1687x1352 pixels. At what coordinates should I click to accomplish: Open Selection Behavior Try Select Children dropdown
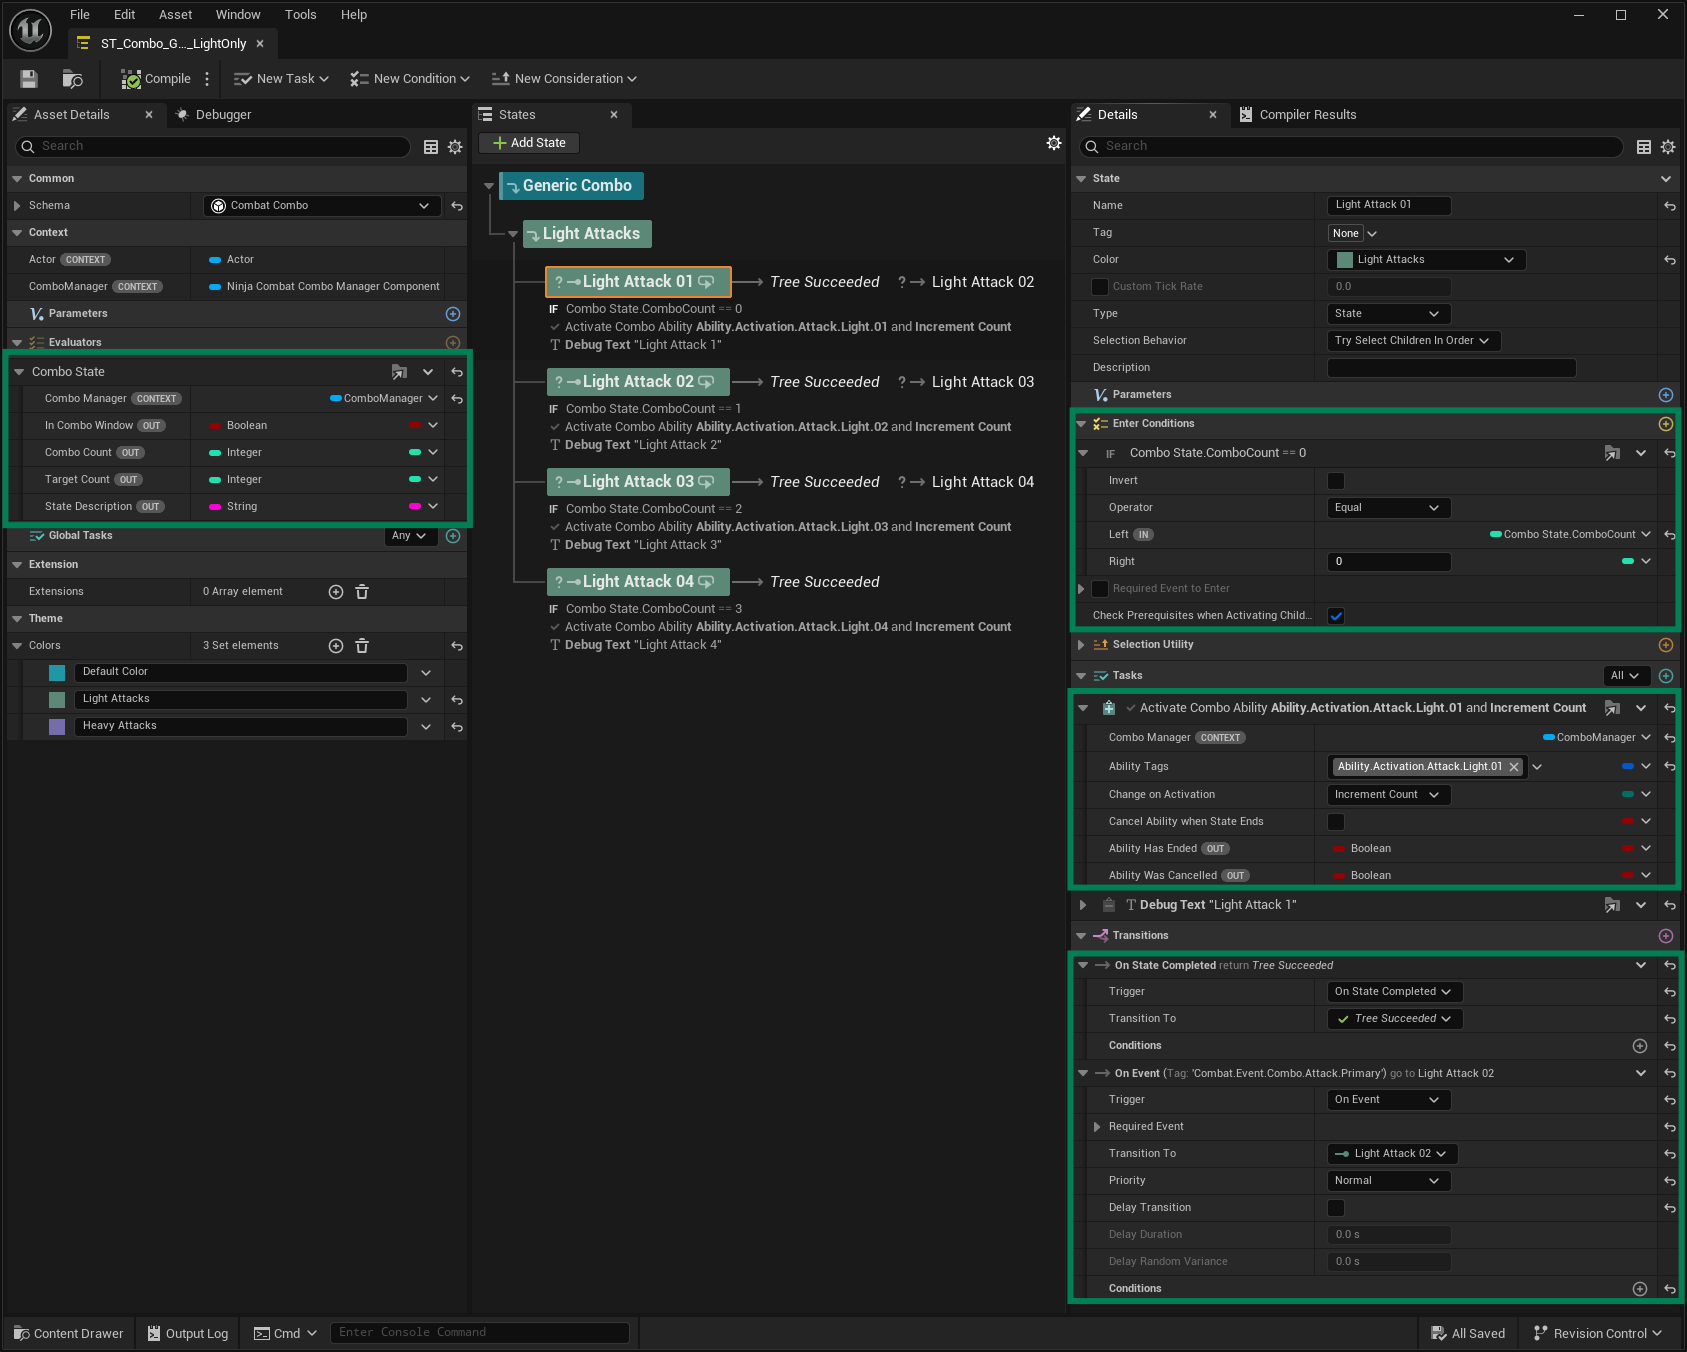point(1414,341)
